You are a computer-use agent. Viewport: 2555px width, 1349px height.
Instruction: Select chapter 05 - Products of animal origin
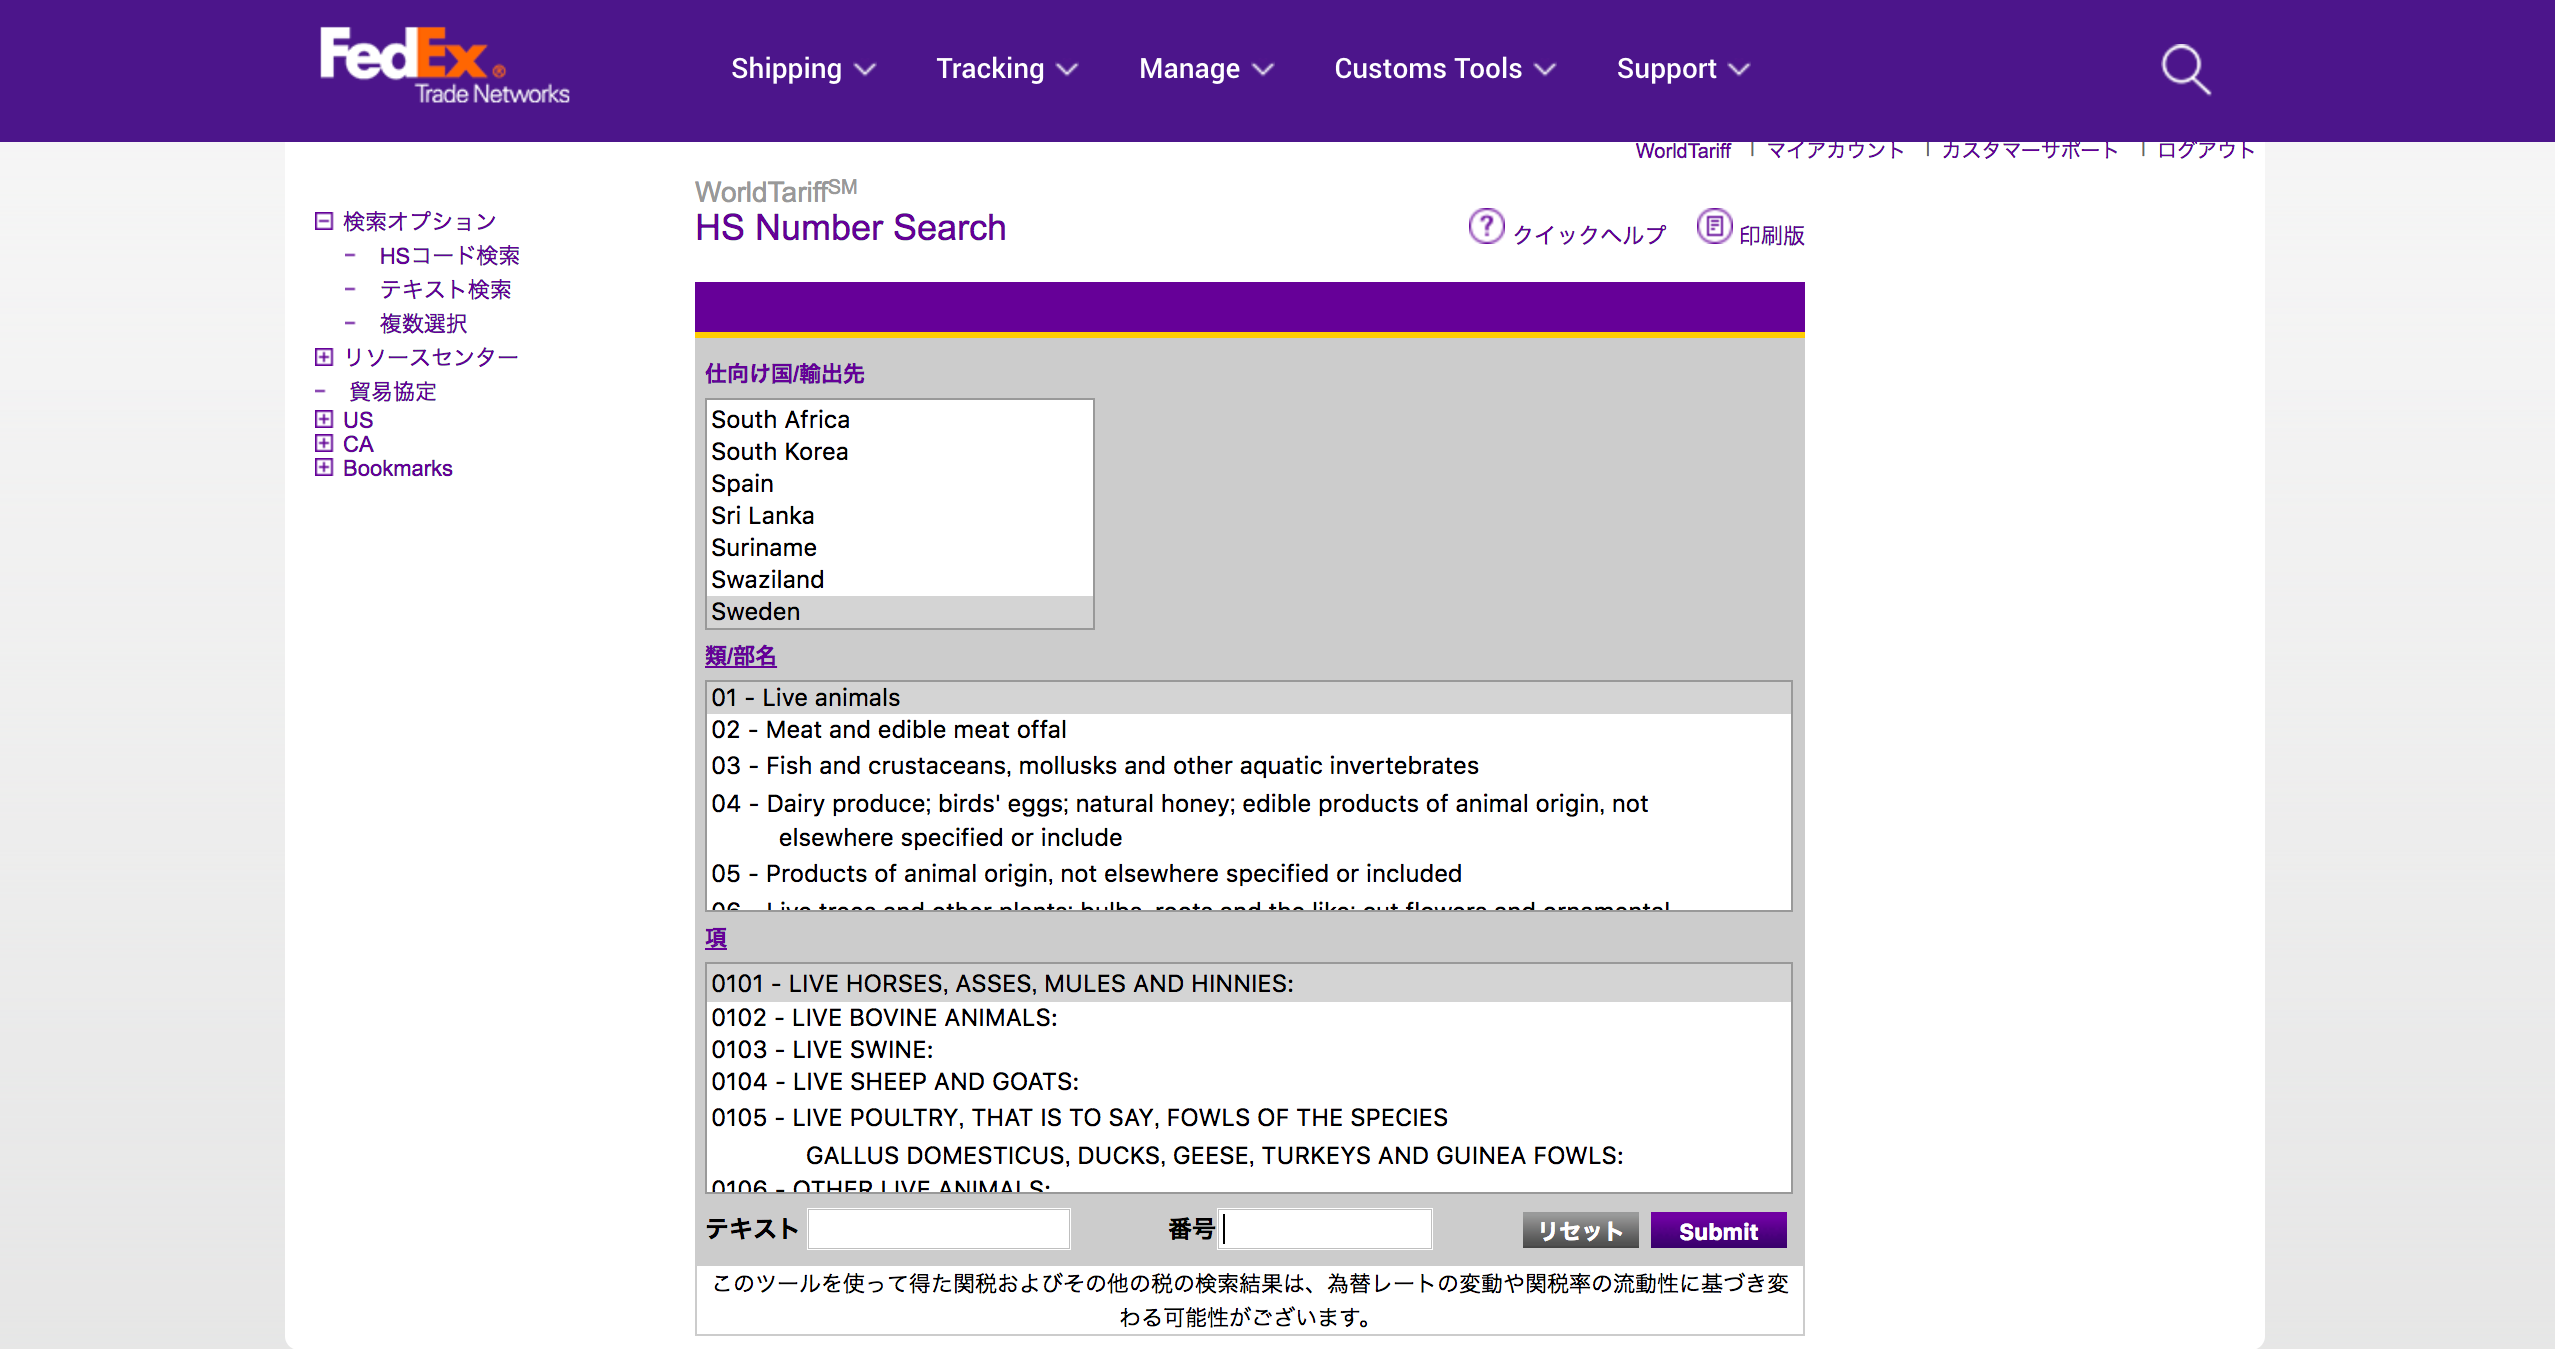(1248, 874)
